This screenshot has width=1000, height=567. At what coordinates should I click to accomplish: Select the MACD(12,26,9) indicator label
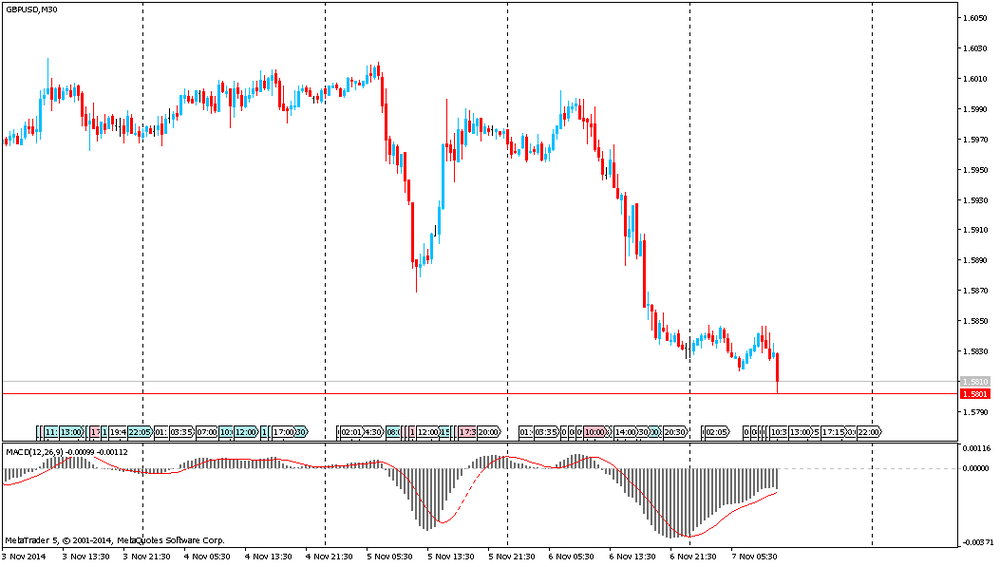click(34, 452)
